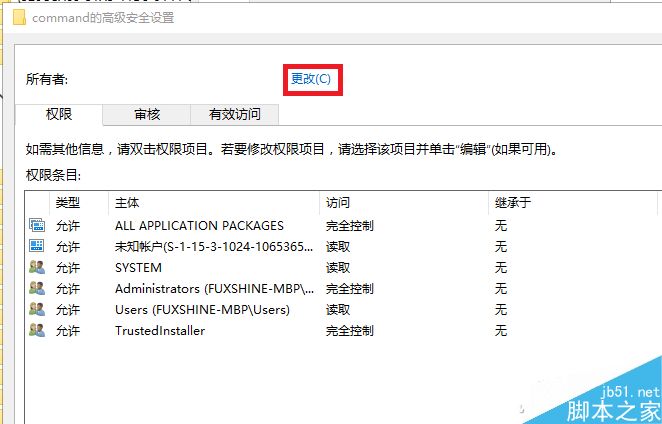
Task: Select the Administrators (FUXSHINE-MBP\... entry
Action: click(x=214, y=289)
